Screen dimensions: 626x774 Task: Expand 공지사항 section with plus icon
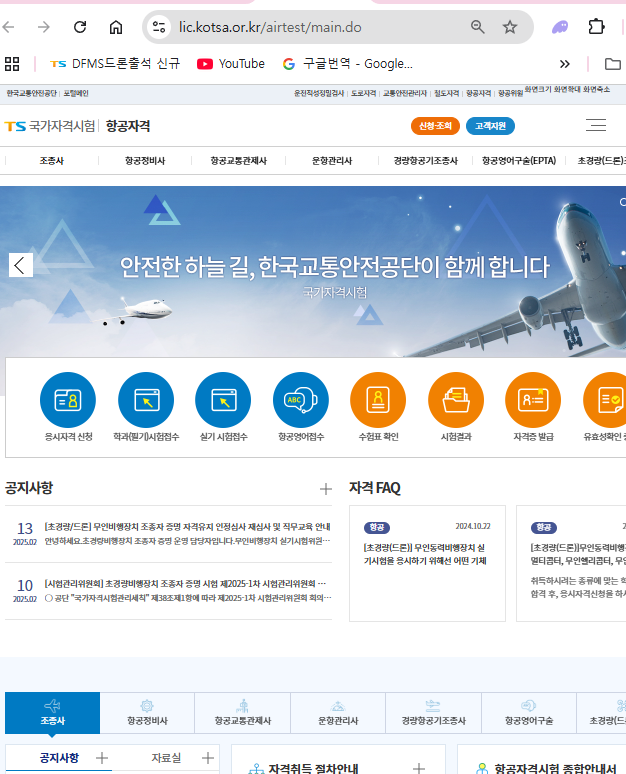point(326,489)
